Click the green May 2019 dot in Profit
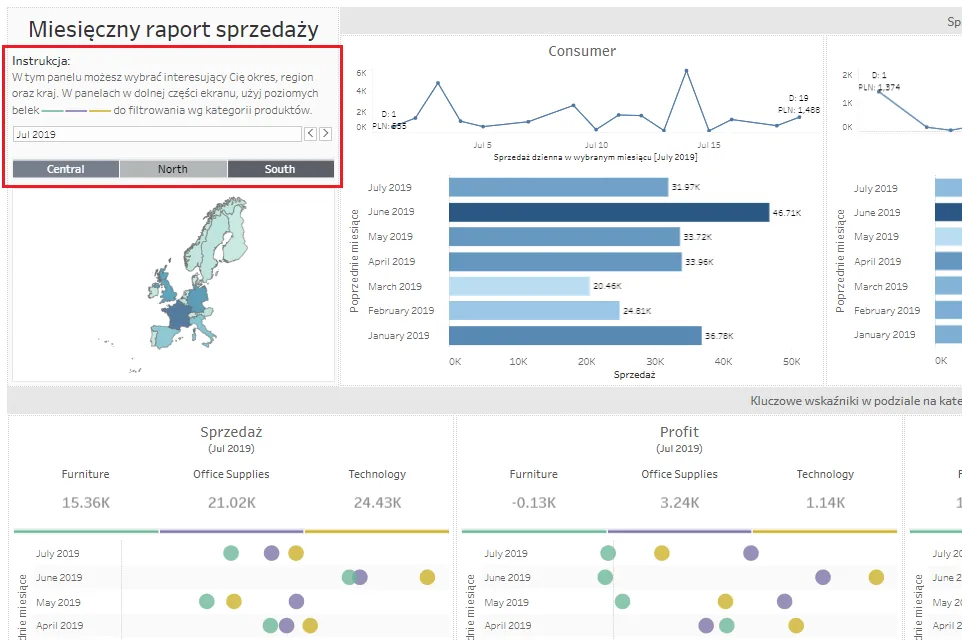962x640 pixels. pos(622,601)
